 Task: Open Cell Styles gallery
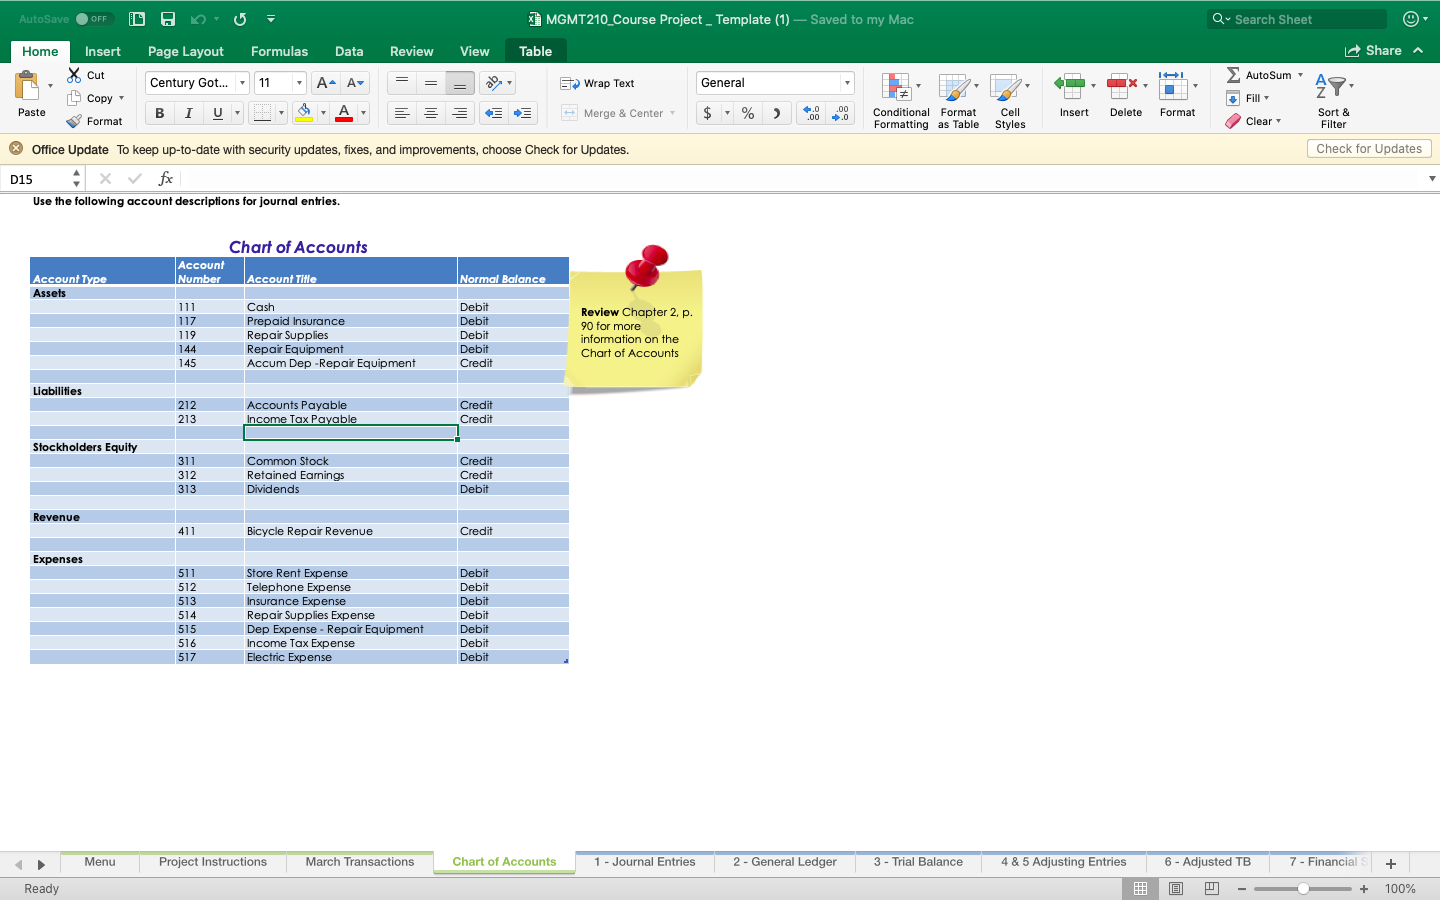coord(1009,100)
